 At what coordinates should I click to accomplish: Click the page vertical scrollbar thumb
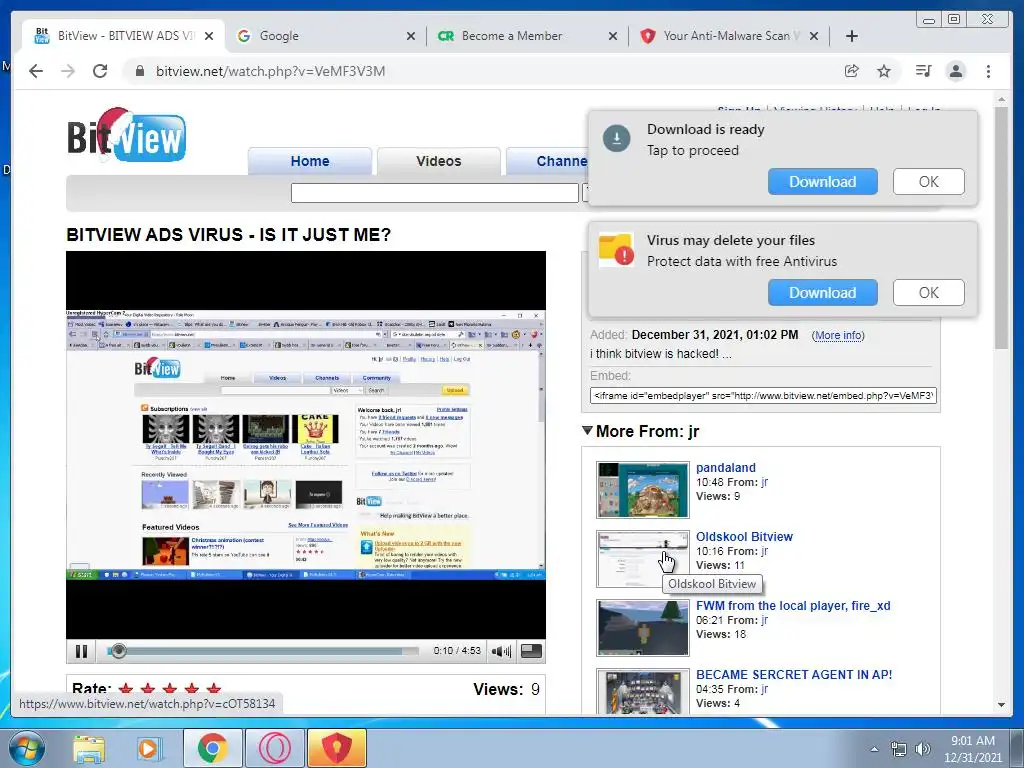click(x=1001, y=227)
